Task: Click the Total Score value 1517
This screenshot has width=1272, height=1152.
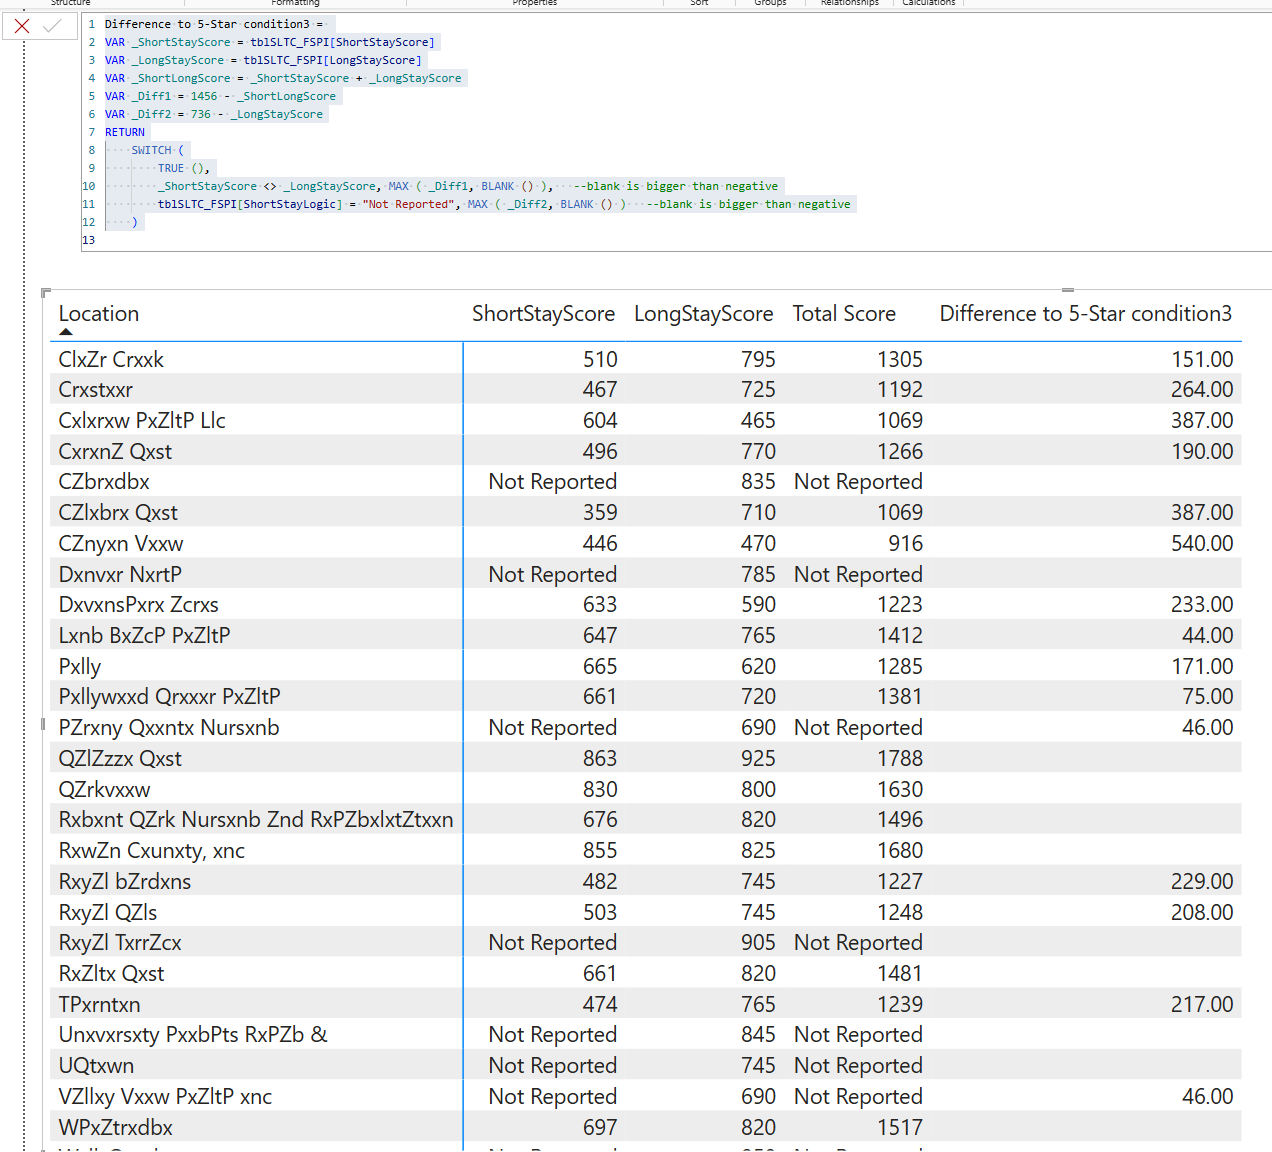Action: (900, 1128)
